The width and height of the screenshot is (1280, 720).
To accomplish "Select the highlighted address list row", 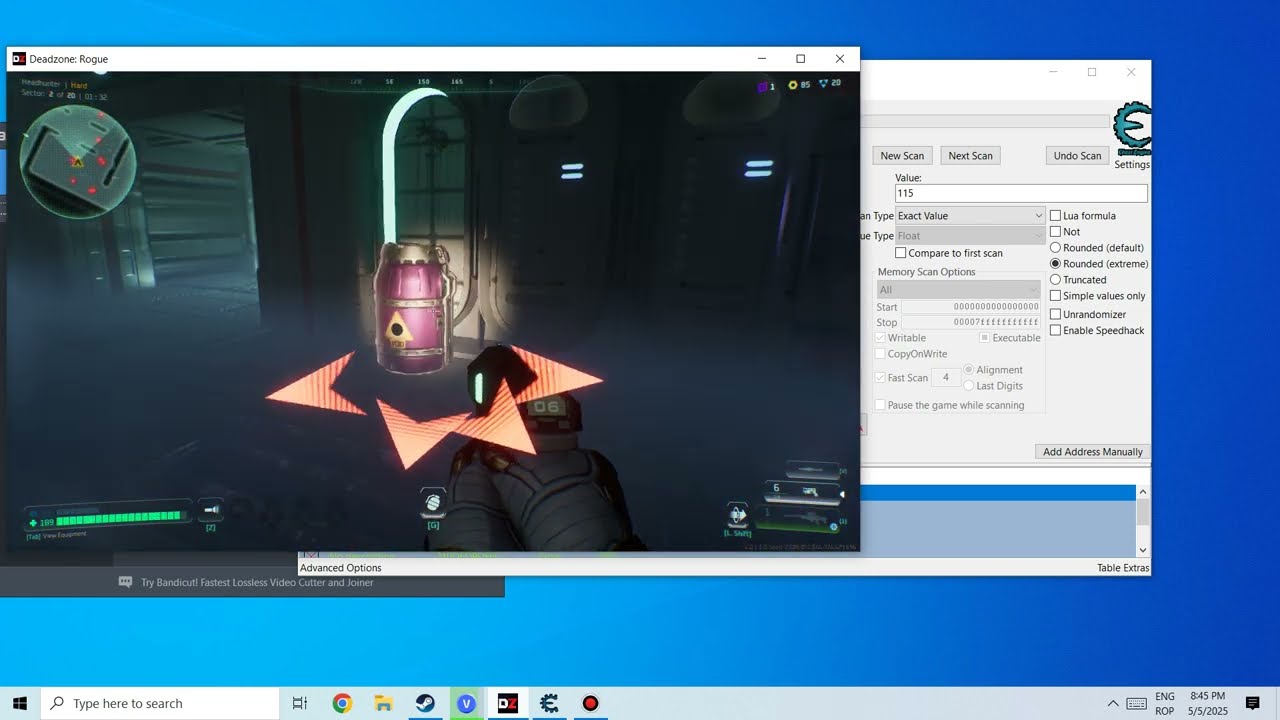I will tap(997, 493).
